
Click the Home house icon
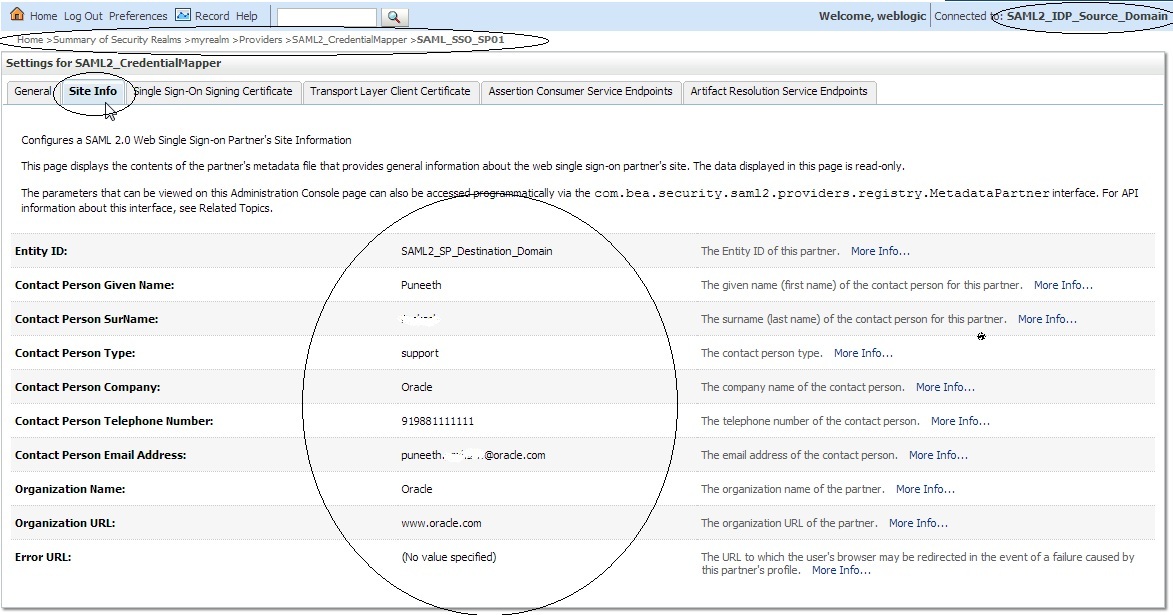(16, 14)
